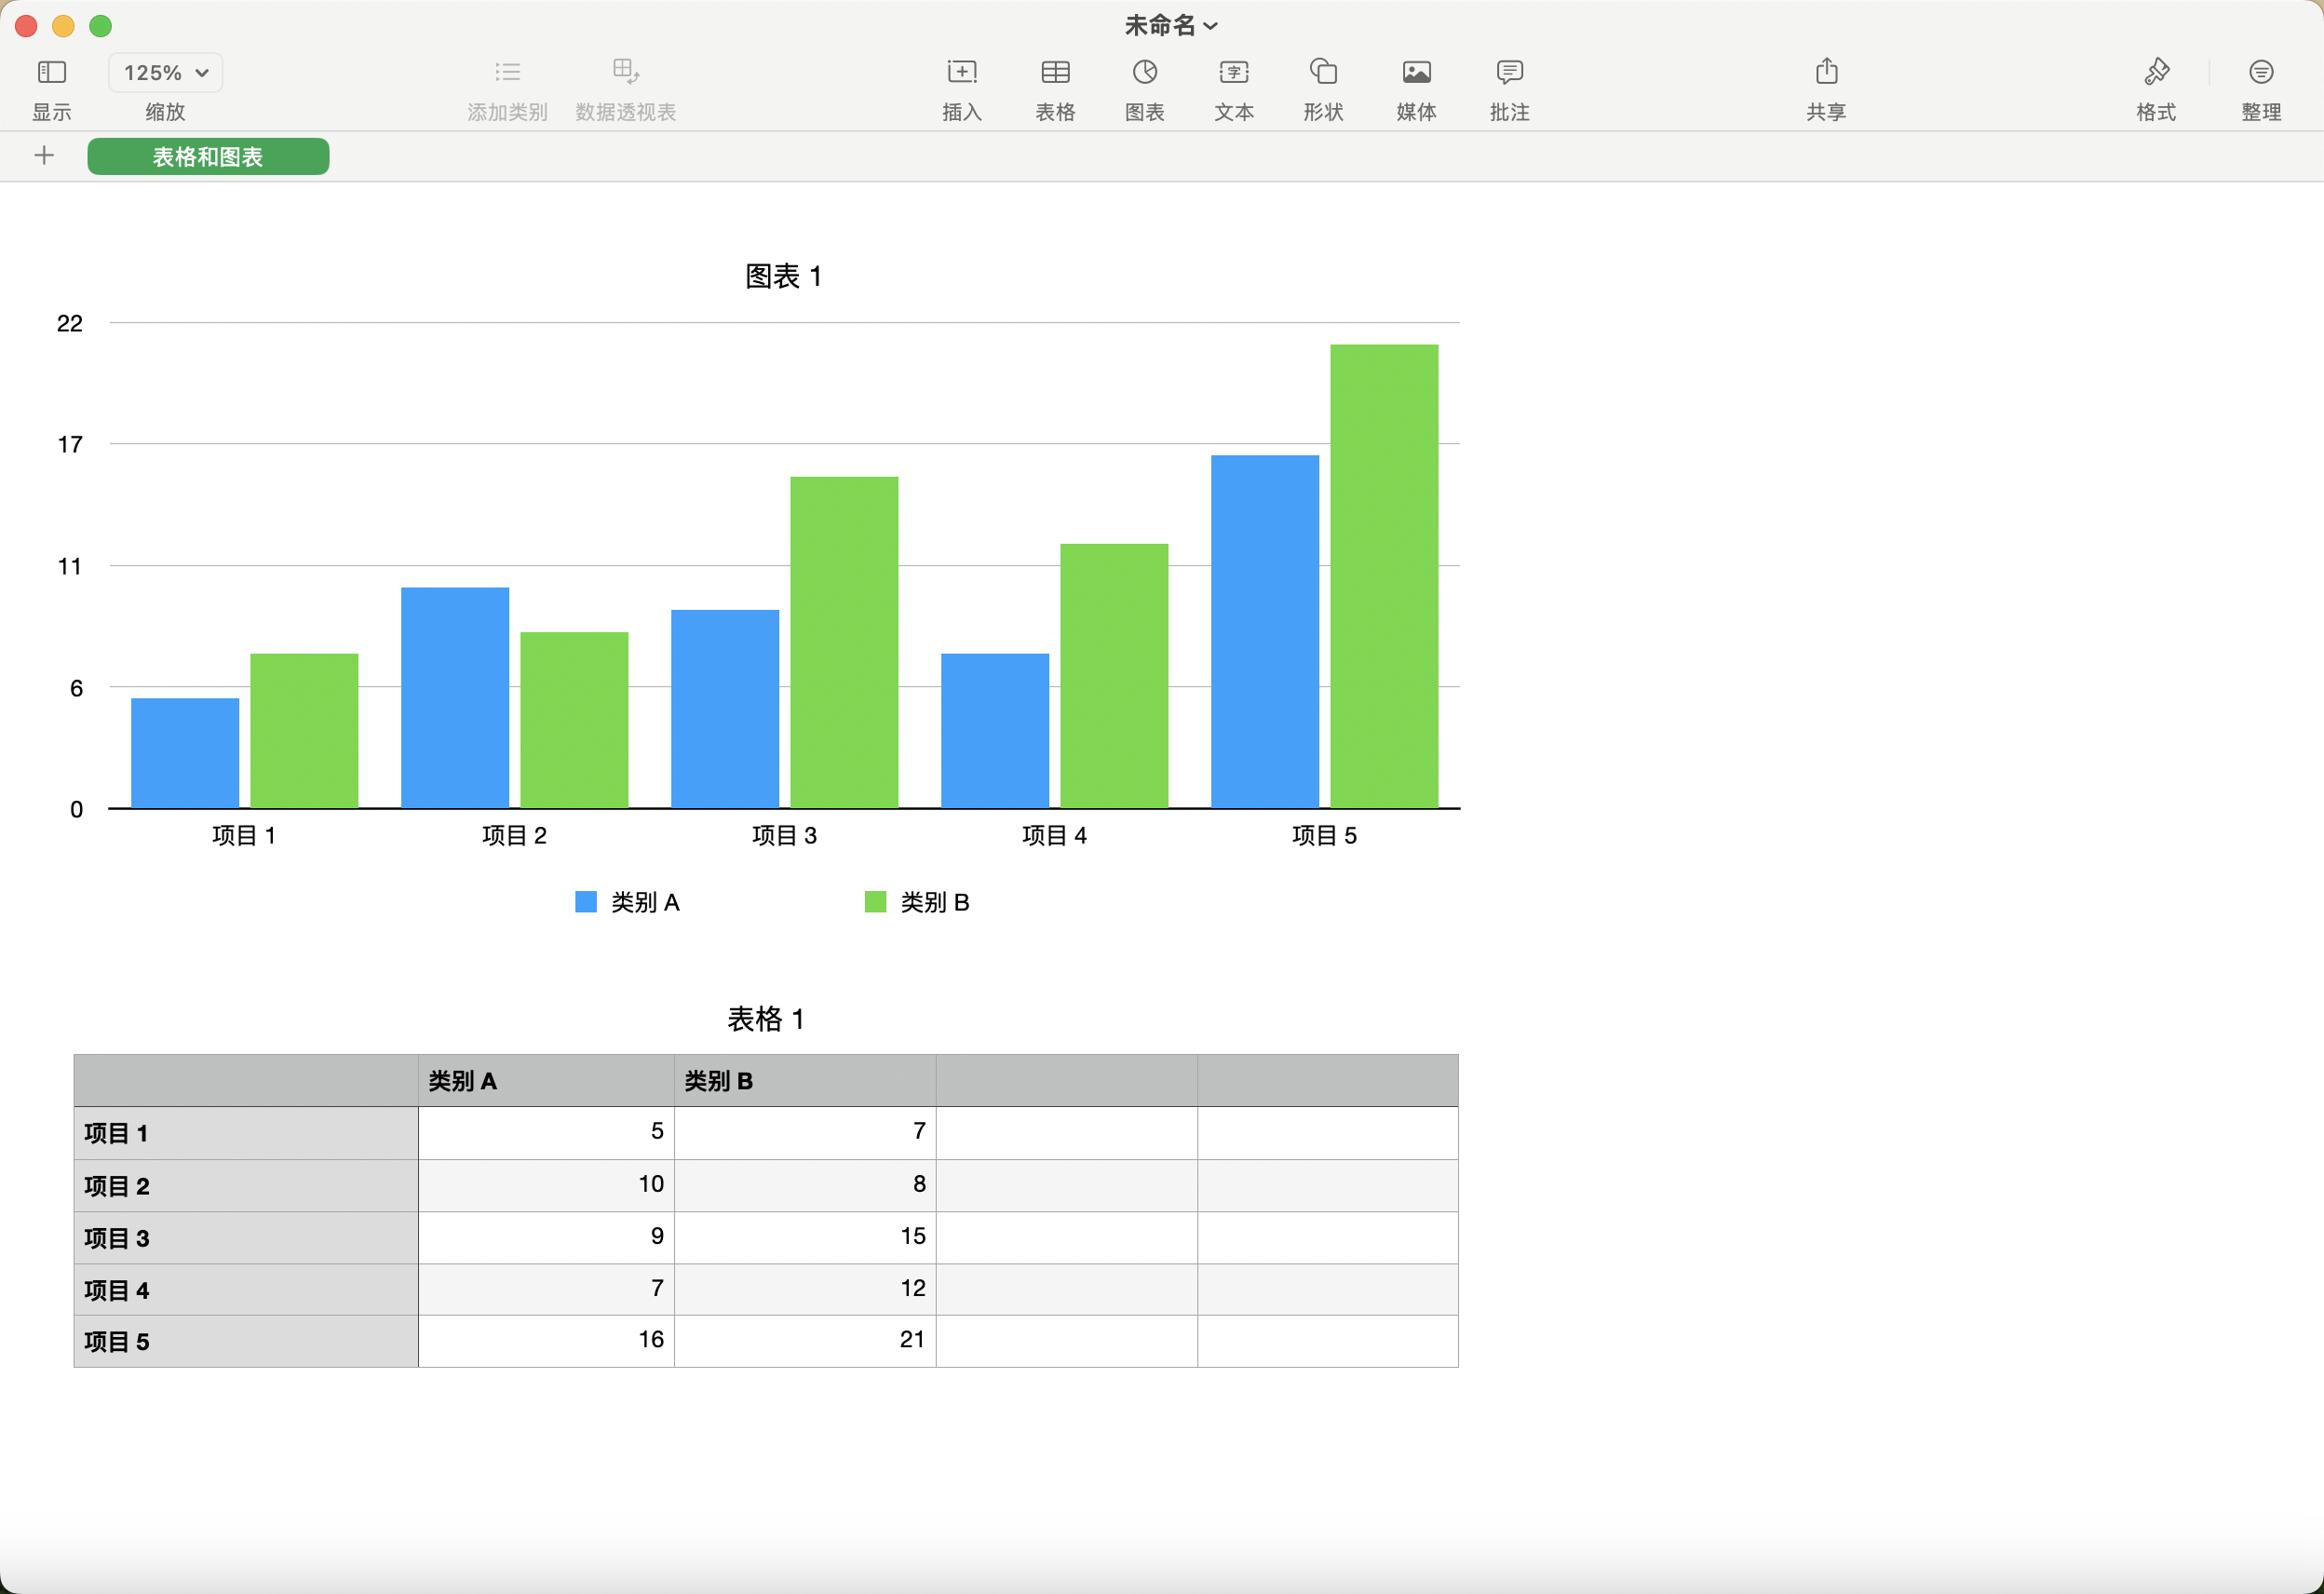The image size is (2324, 1594).
Task: Click the 添加类别 toolbar icon
Action: pyautogui.click(x=507, y=72)
